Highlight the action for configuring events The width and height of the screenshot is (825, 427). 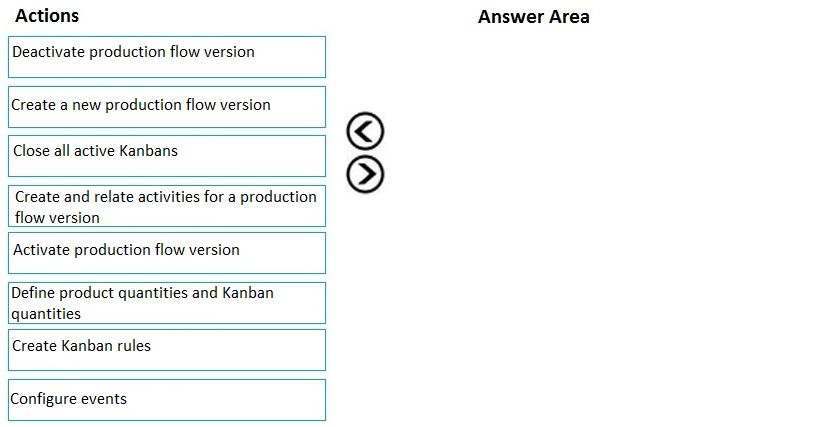click(x=167, y=400)
